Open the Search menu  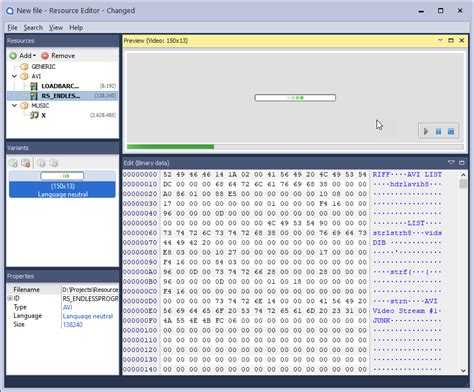pos(33,28)
